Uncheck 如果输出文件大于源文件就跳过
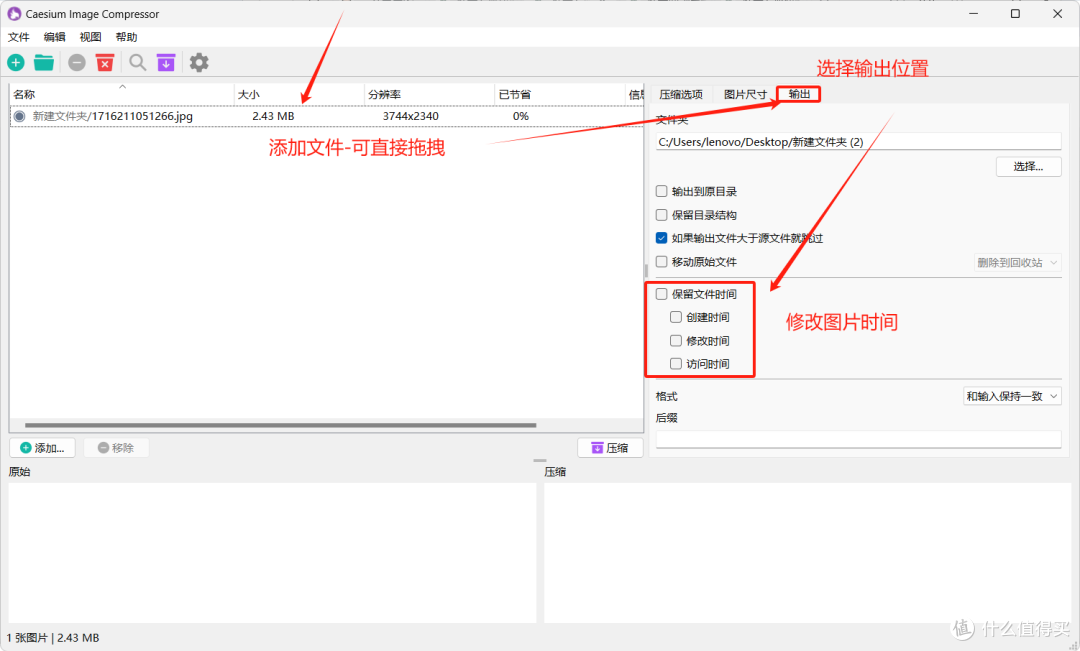 (x=661, y=238)
